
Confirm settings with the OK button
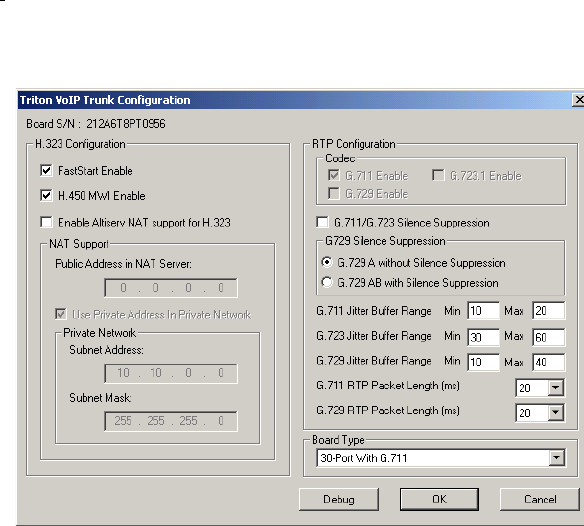[439, 499]
